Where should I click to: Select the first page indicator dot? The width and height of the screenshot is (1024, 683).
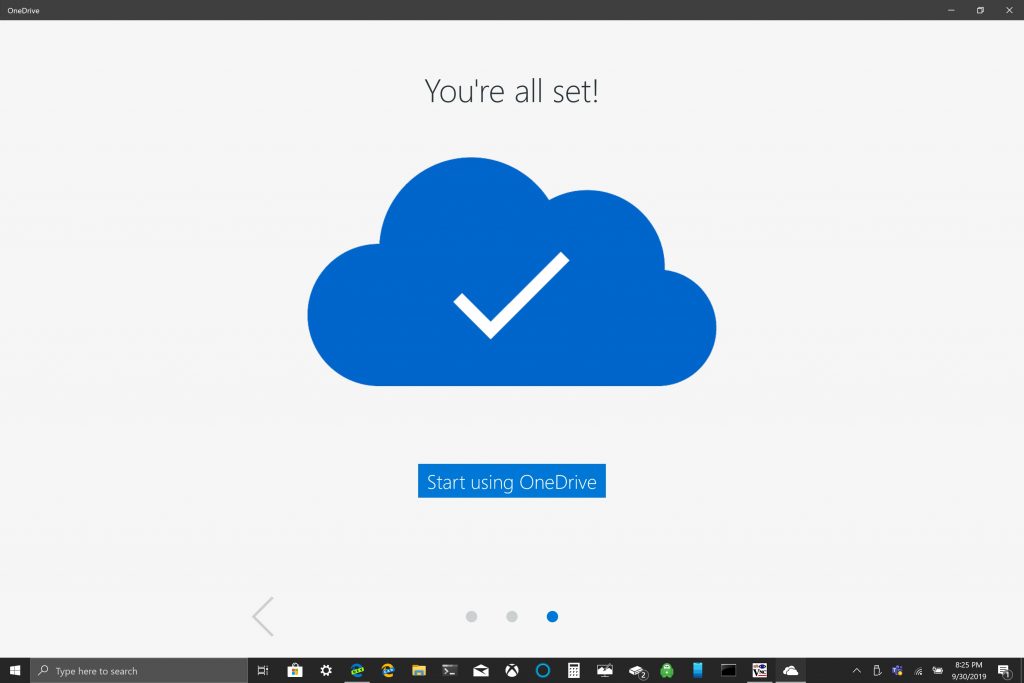[472, 616]
